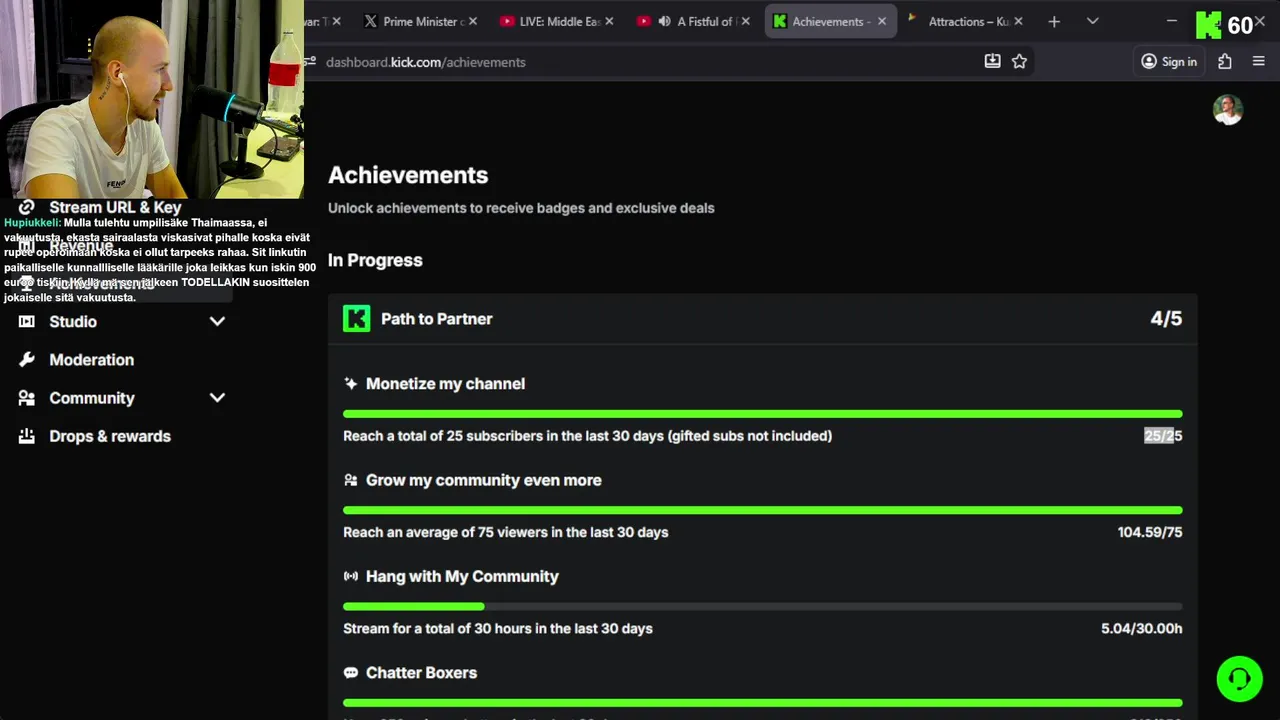The height and width of the screenshot is (720, 1280).
Task: Mute the A Fistful of tab audio icon
Action: (x=664, y=21)
